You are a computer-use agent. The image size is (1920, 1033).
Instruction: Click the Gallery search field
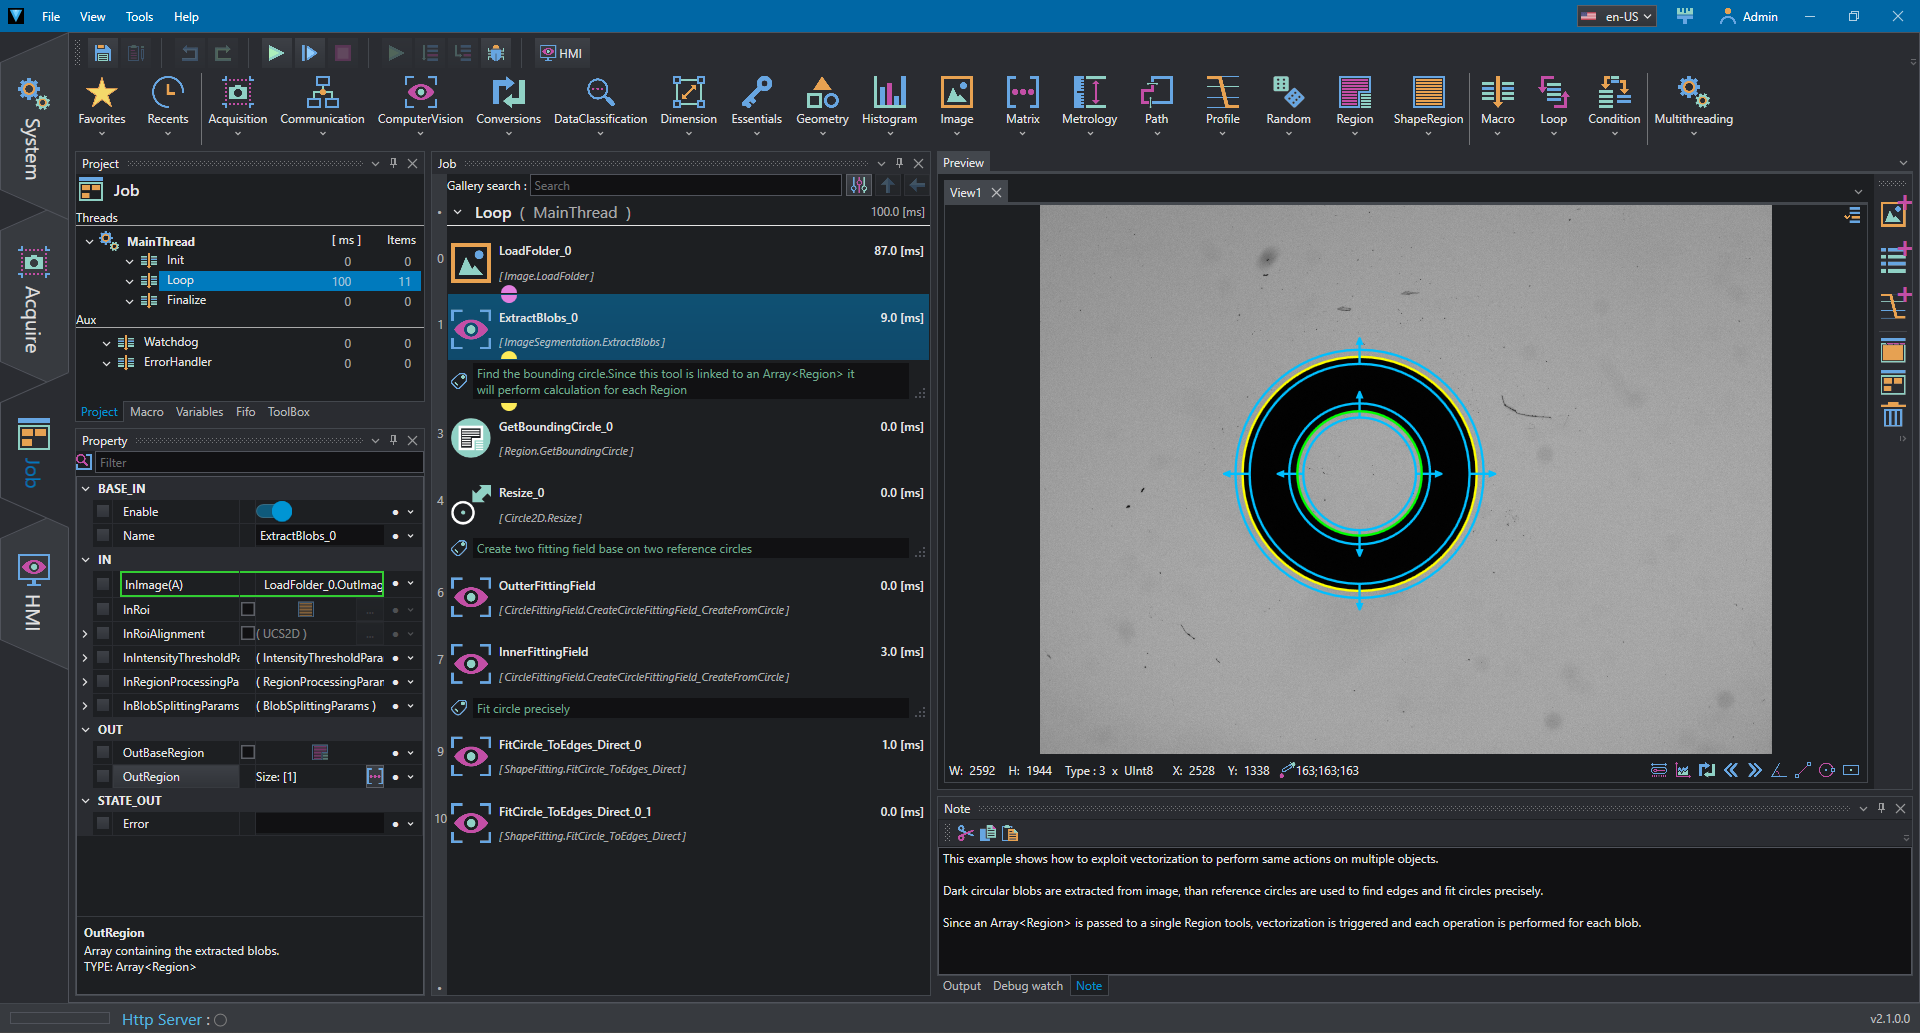click(x=685, y=186)
